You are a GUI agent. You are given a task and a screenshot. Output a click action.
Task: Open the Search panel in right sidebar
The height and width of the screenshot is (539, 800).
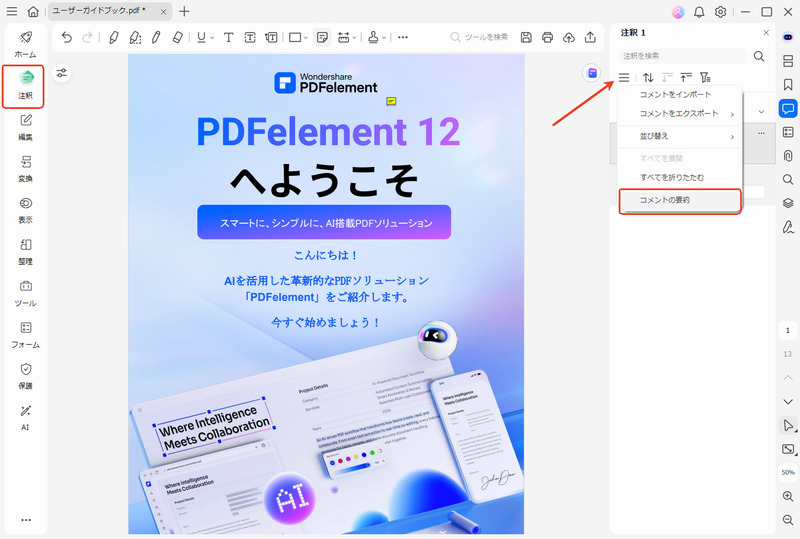point(788,179)
